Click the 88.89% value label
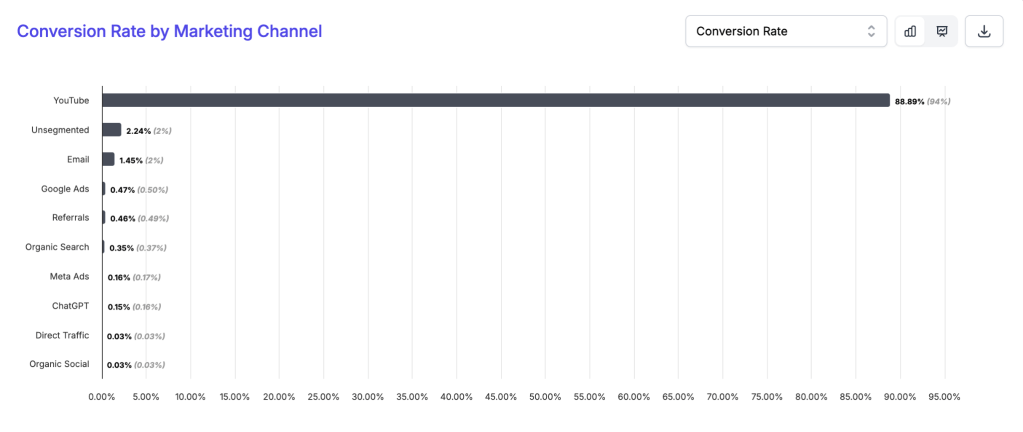The height and width of the screenshot is (432, 1023). point(909,101)
